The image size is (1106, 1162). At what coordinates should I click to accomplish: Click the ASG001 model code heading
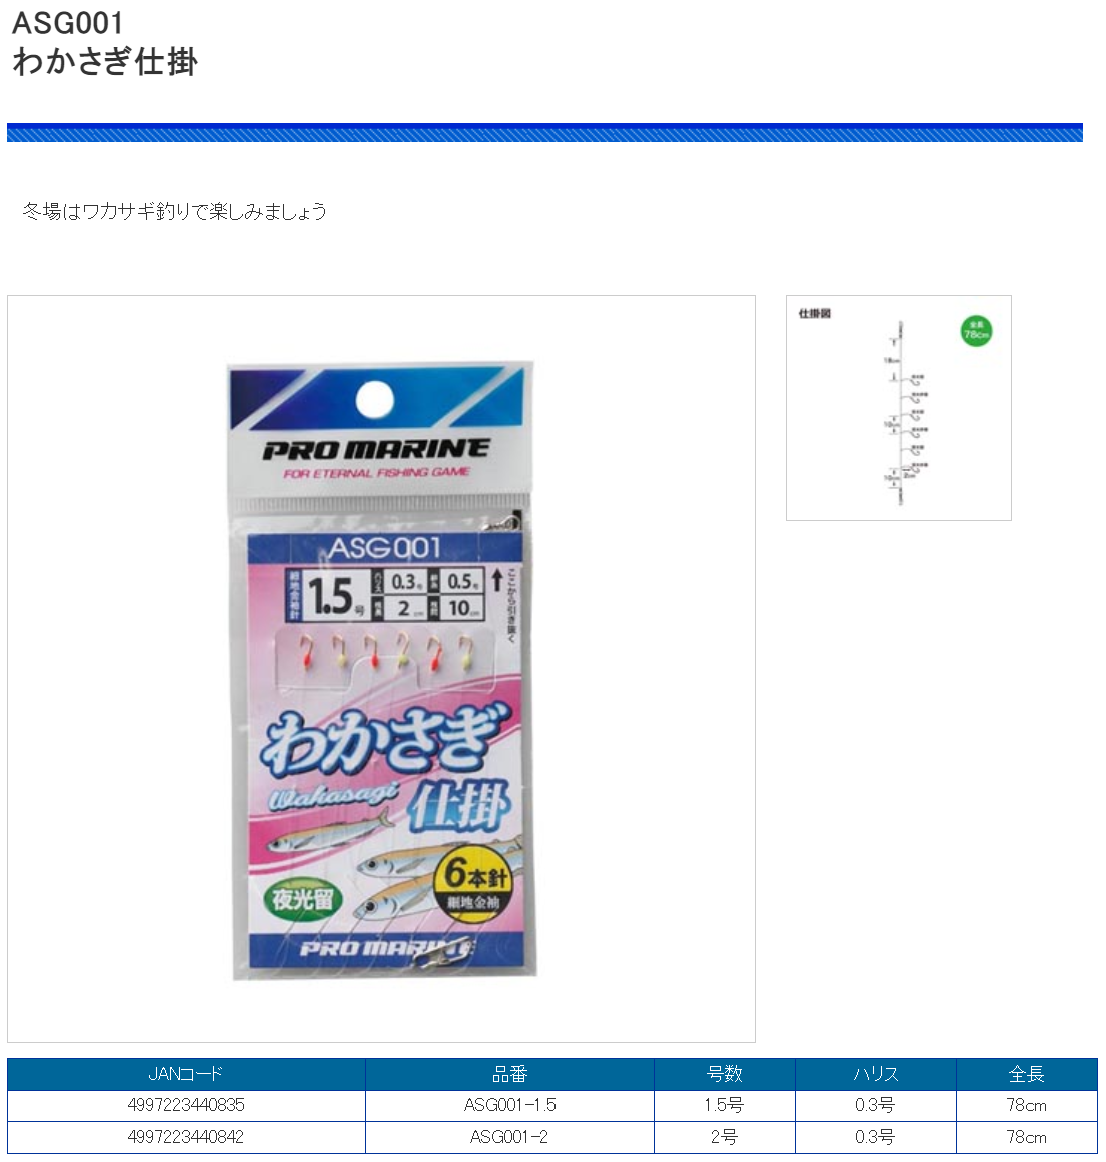[68, 23]
